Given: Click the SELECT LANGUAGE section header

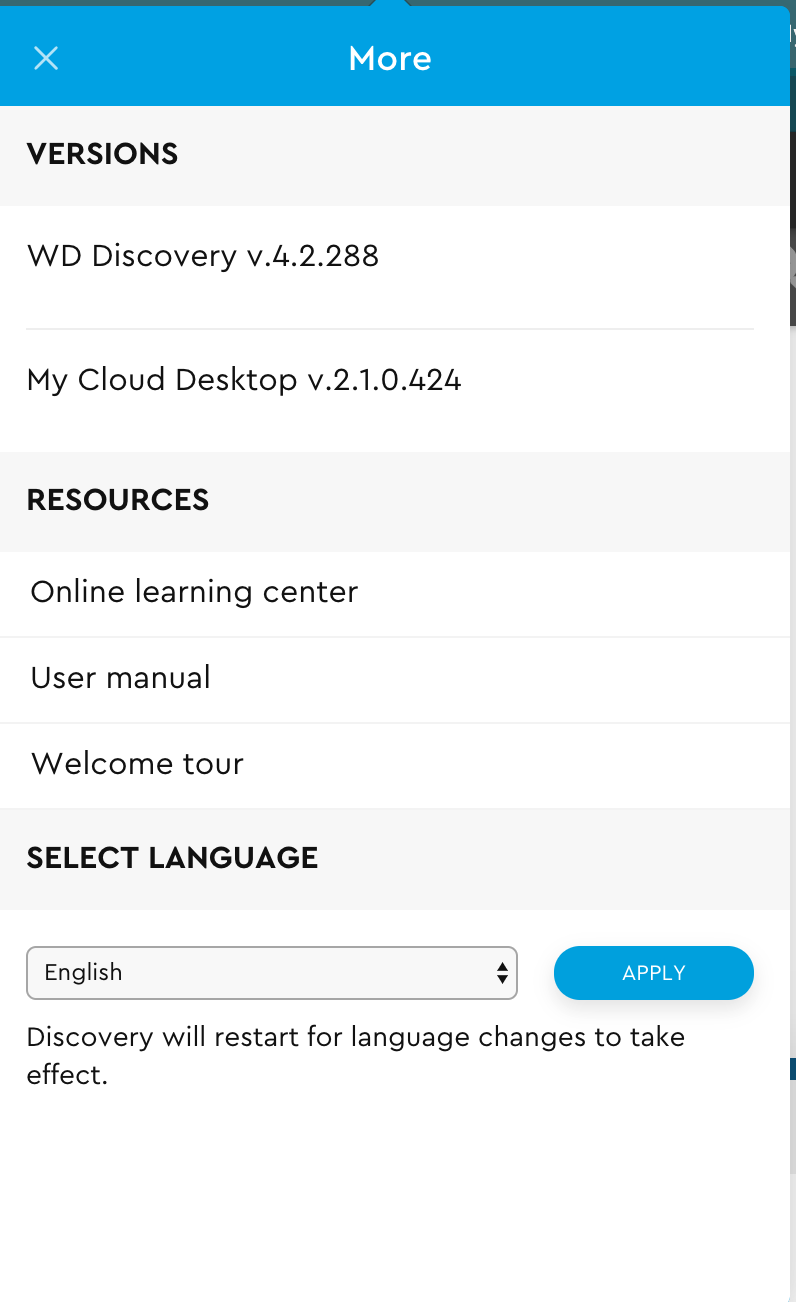Looking at the screenshot, I should point(172,858).
